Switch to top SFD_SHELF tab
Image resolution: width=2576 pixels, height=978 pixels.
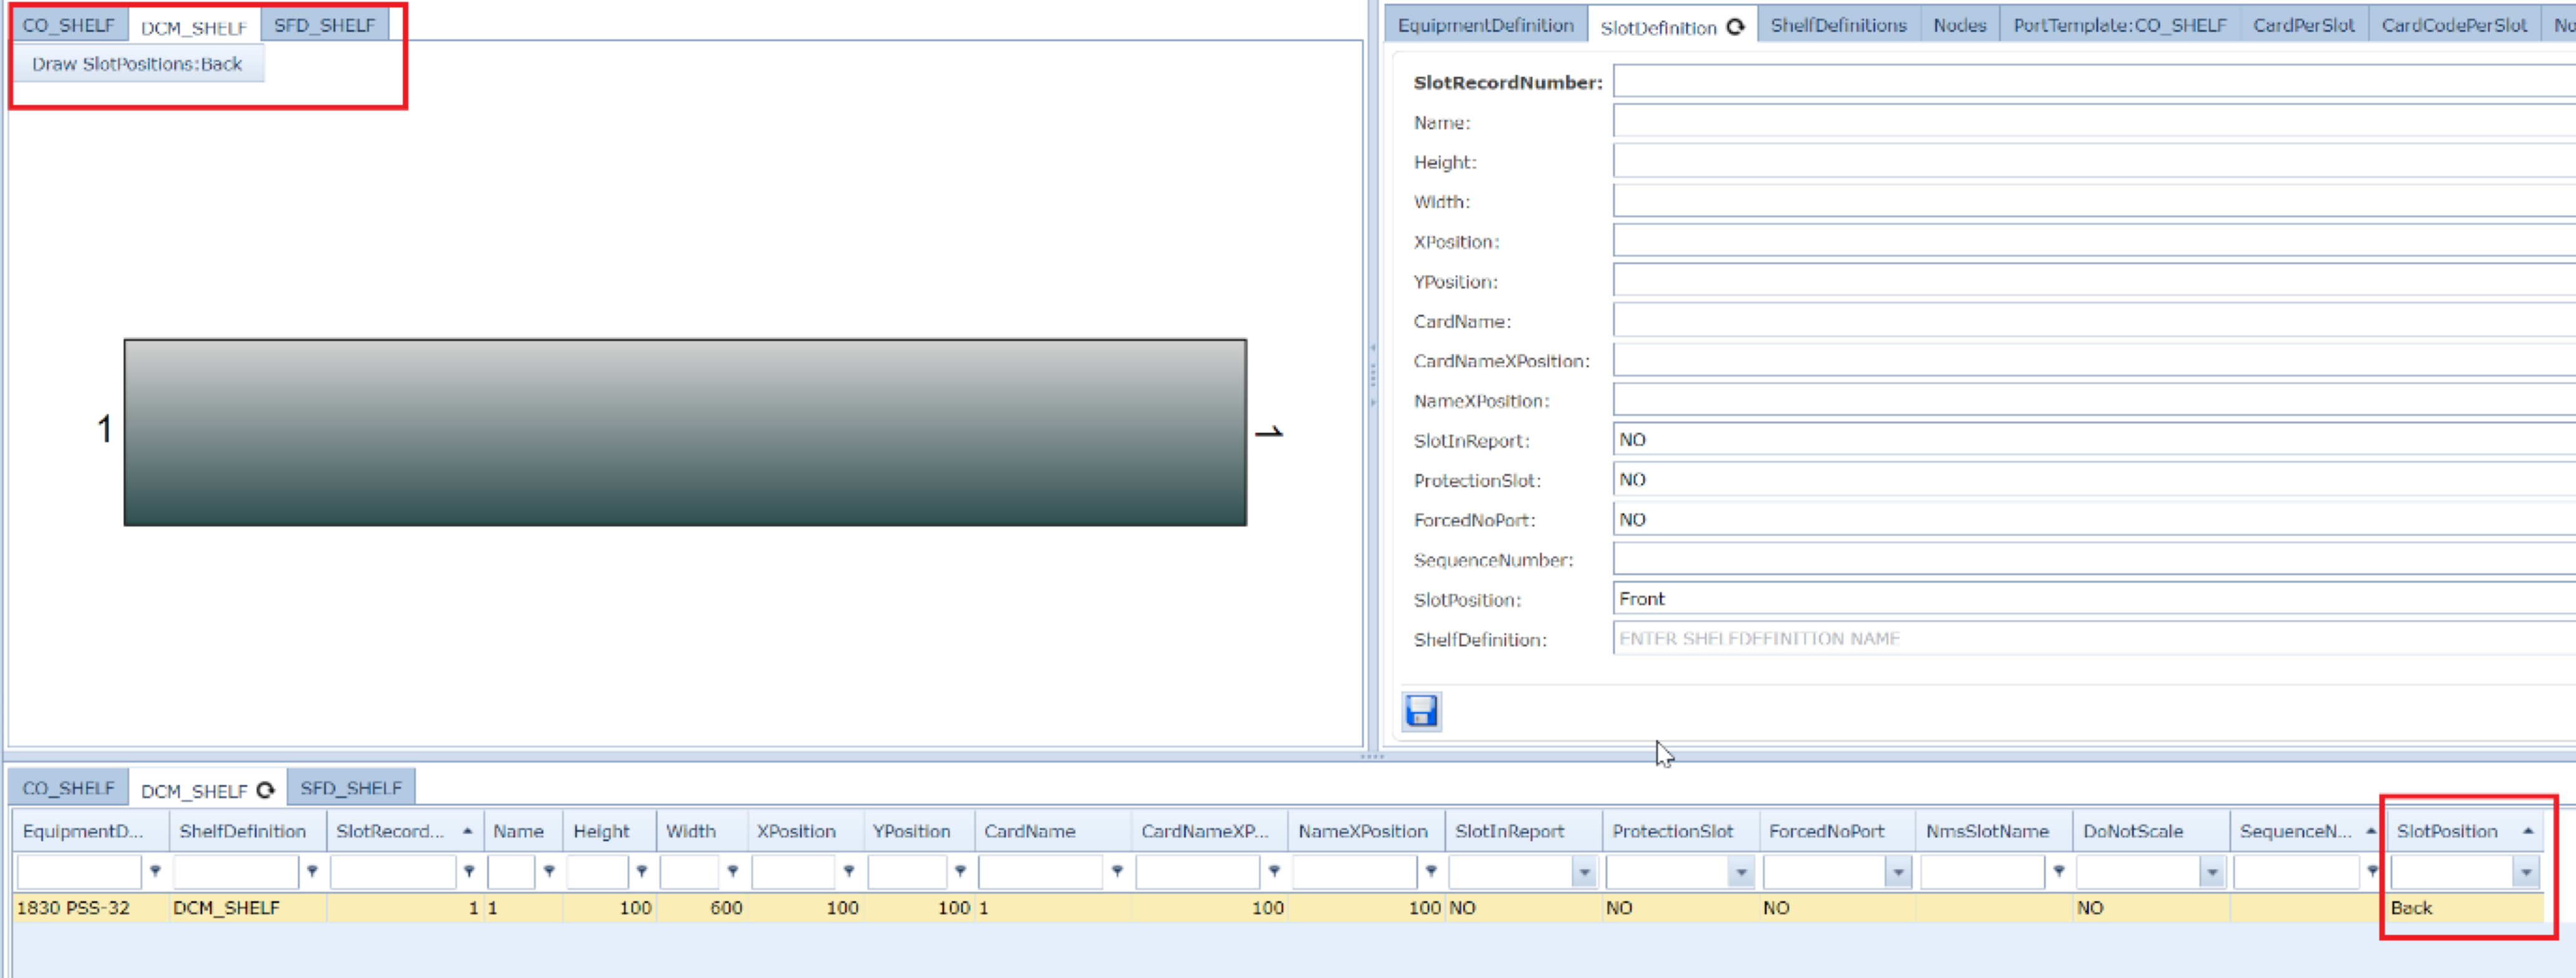coord(324,25)
